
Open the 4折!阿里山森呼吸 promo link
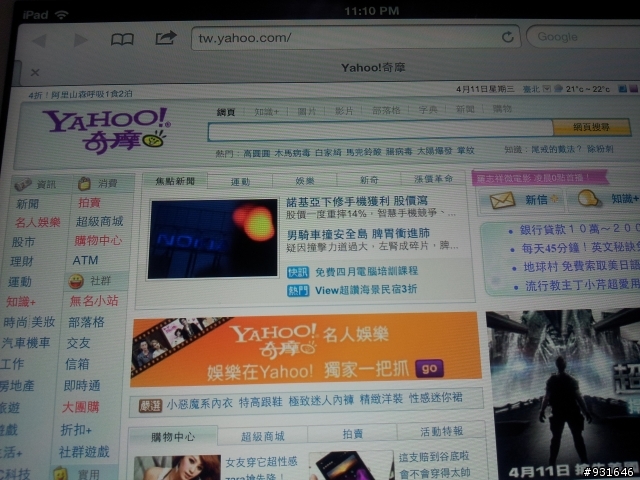click(80, 95)
